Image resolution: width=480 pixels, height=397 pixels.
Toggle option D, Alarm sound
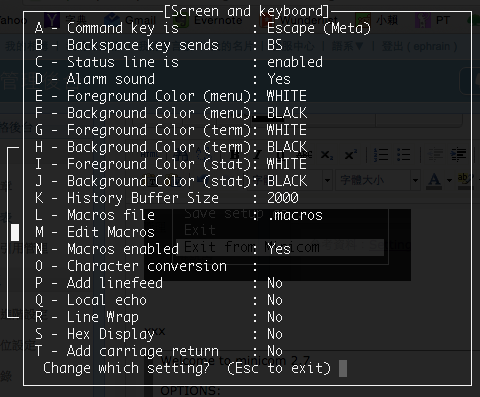tap(163, 79)
